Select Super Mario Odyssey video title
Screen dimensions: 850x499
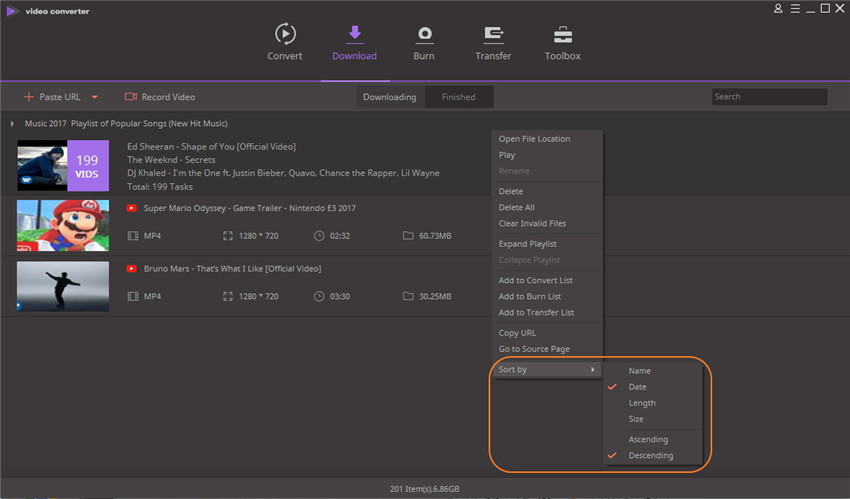tap(249, 208)
